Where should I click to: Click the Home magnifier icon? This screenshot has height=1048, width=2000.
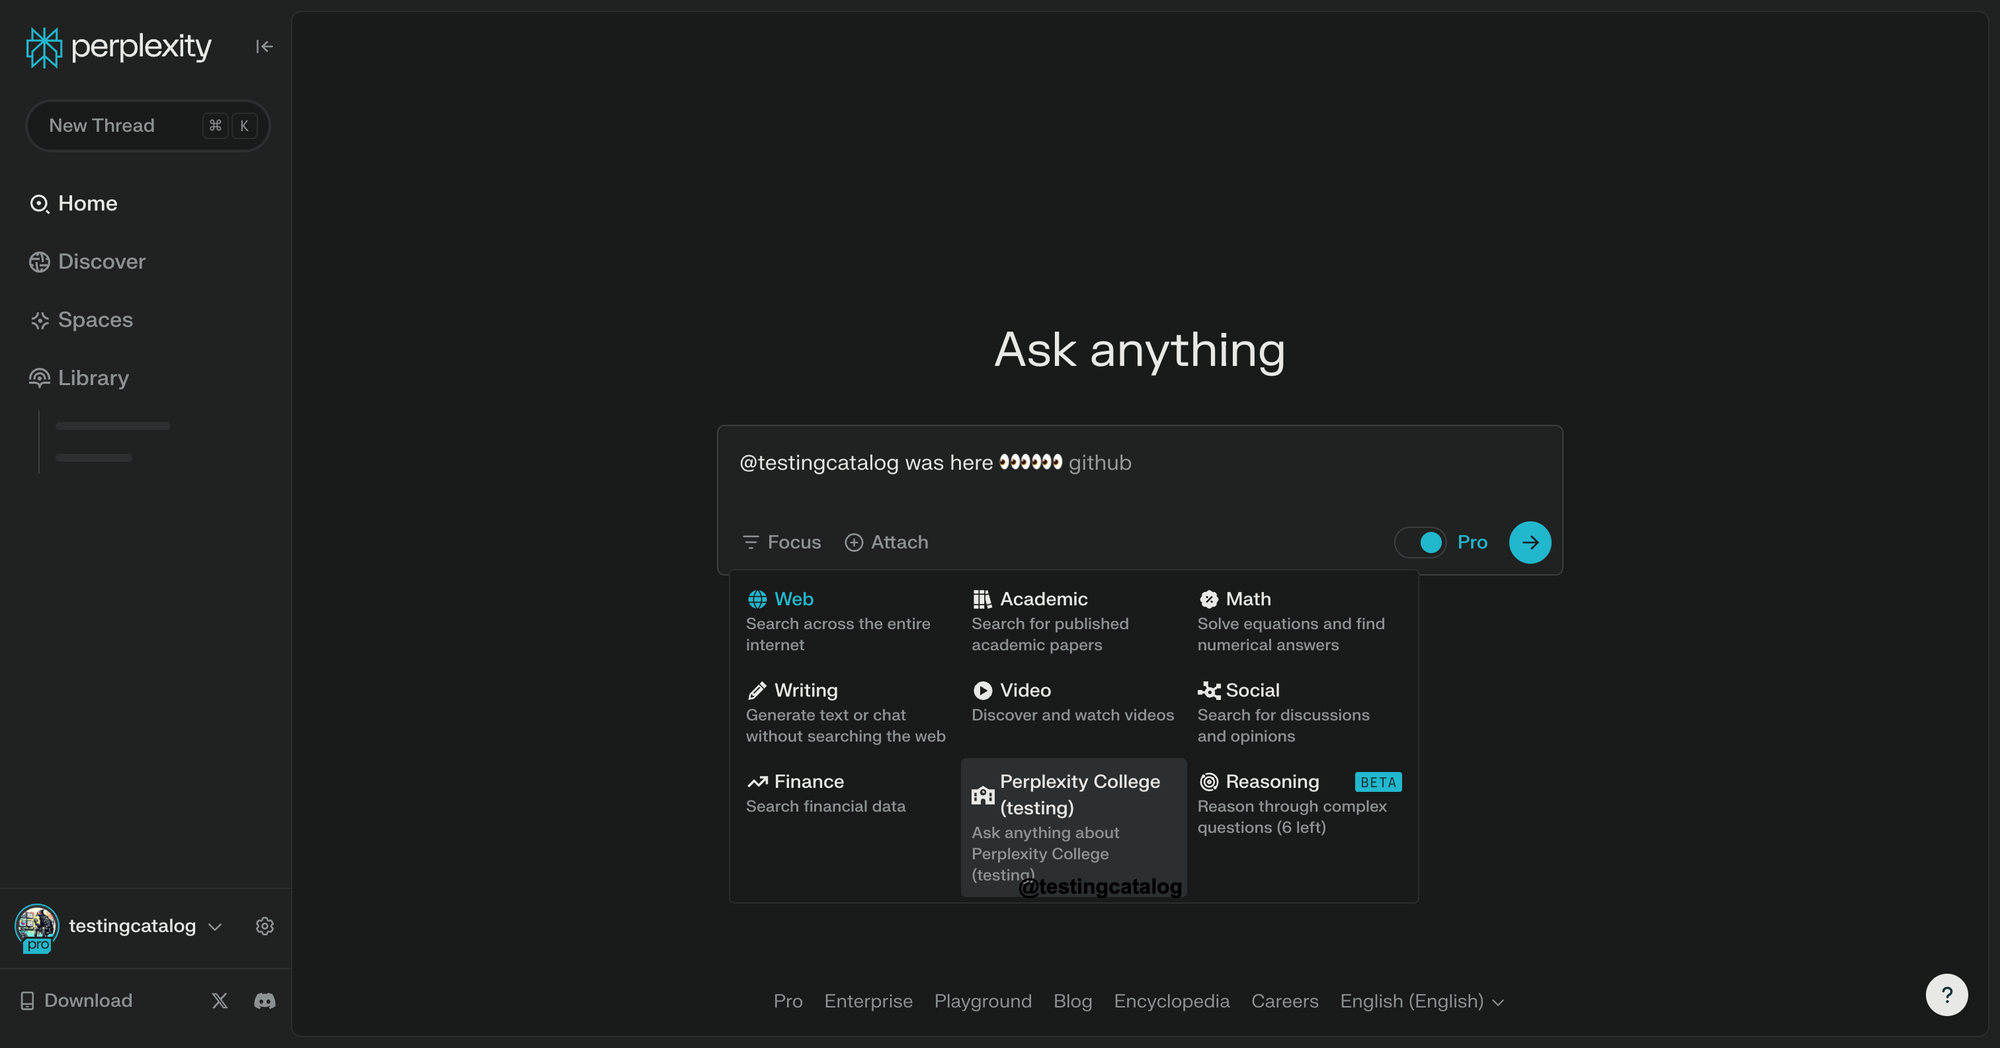[40, 204]
